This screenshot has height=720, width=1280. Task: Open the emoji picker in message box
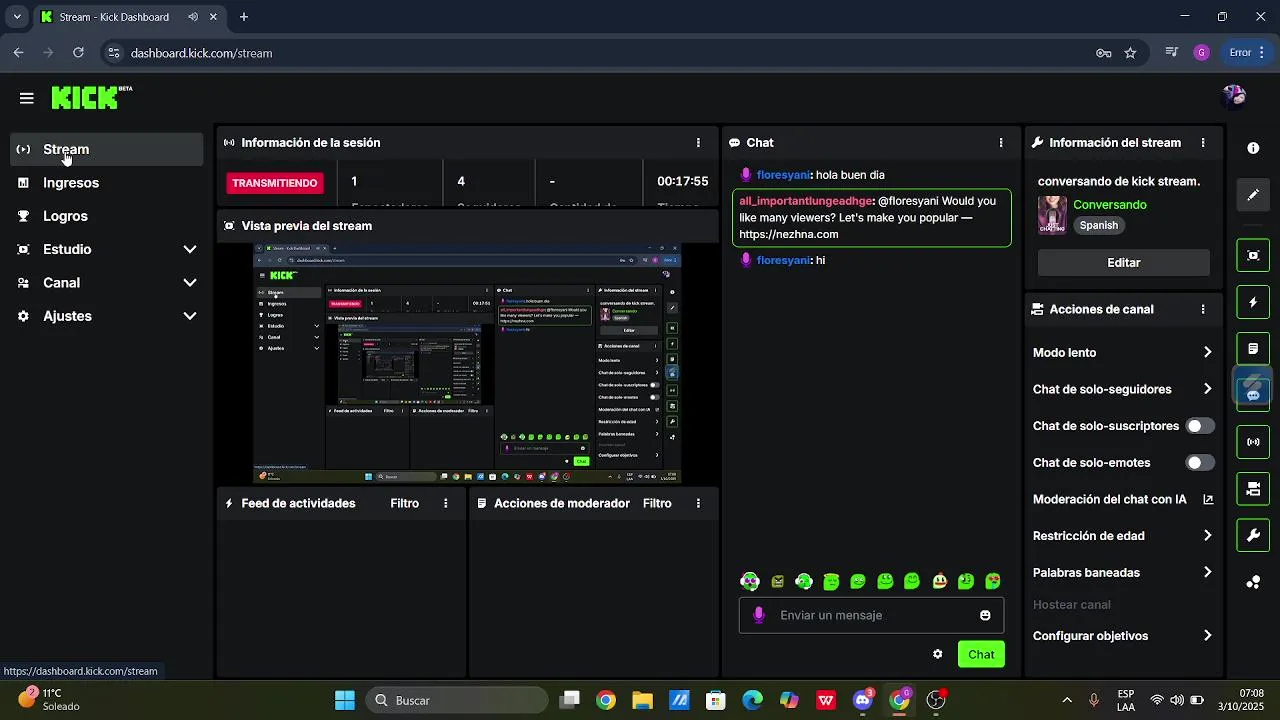[x=985, y=615]
